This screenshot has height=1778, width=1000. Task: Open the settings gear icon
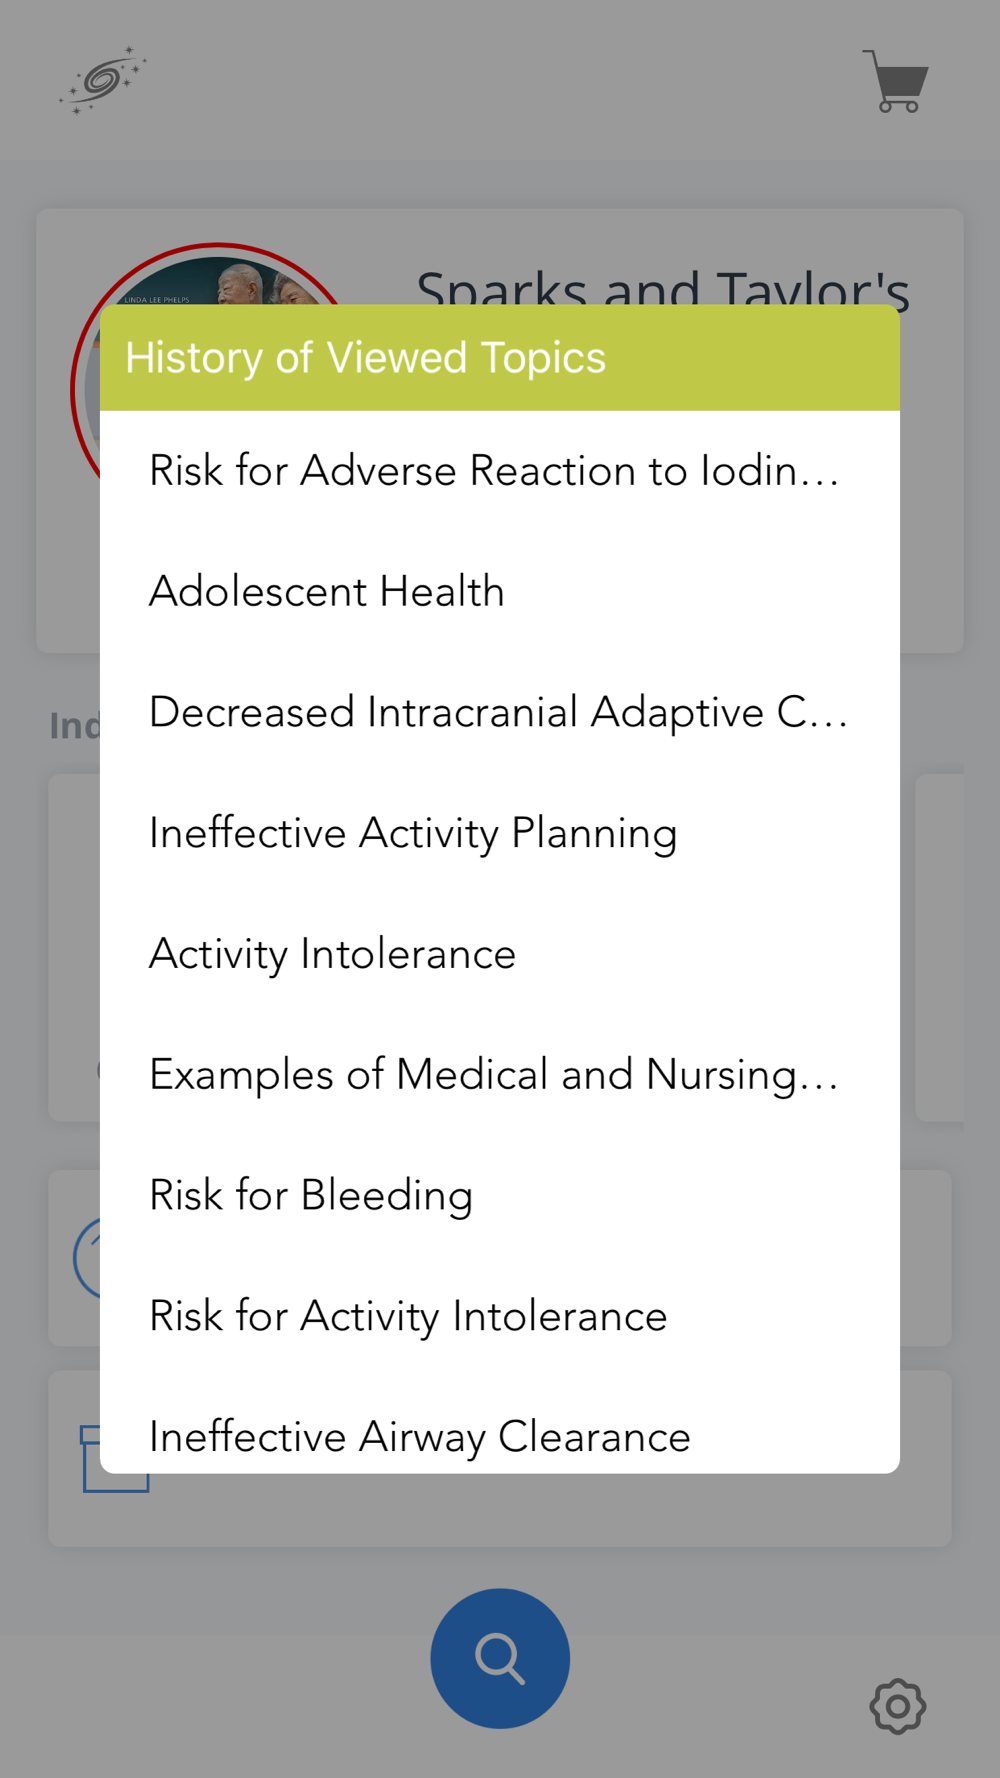[x=898, y=1706]
